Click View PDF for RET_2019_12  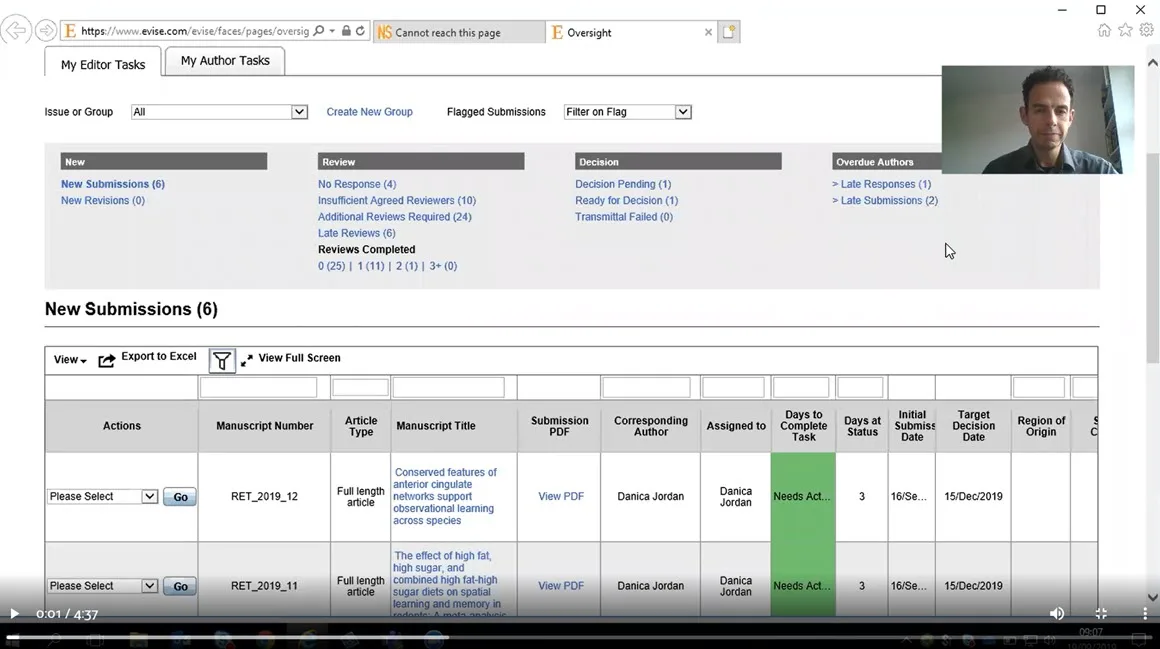point(561,496)
